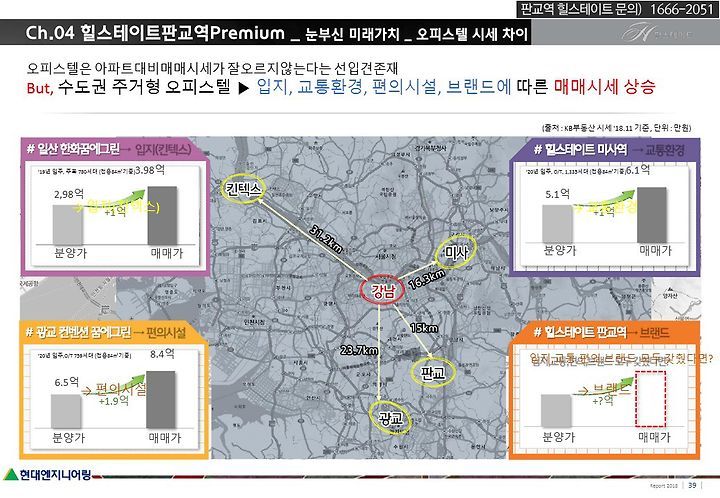Click the '# 일산 한화꿈에그린' panel header

[73, 149]
